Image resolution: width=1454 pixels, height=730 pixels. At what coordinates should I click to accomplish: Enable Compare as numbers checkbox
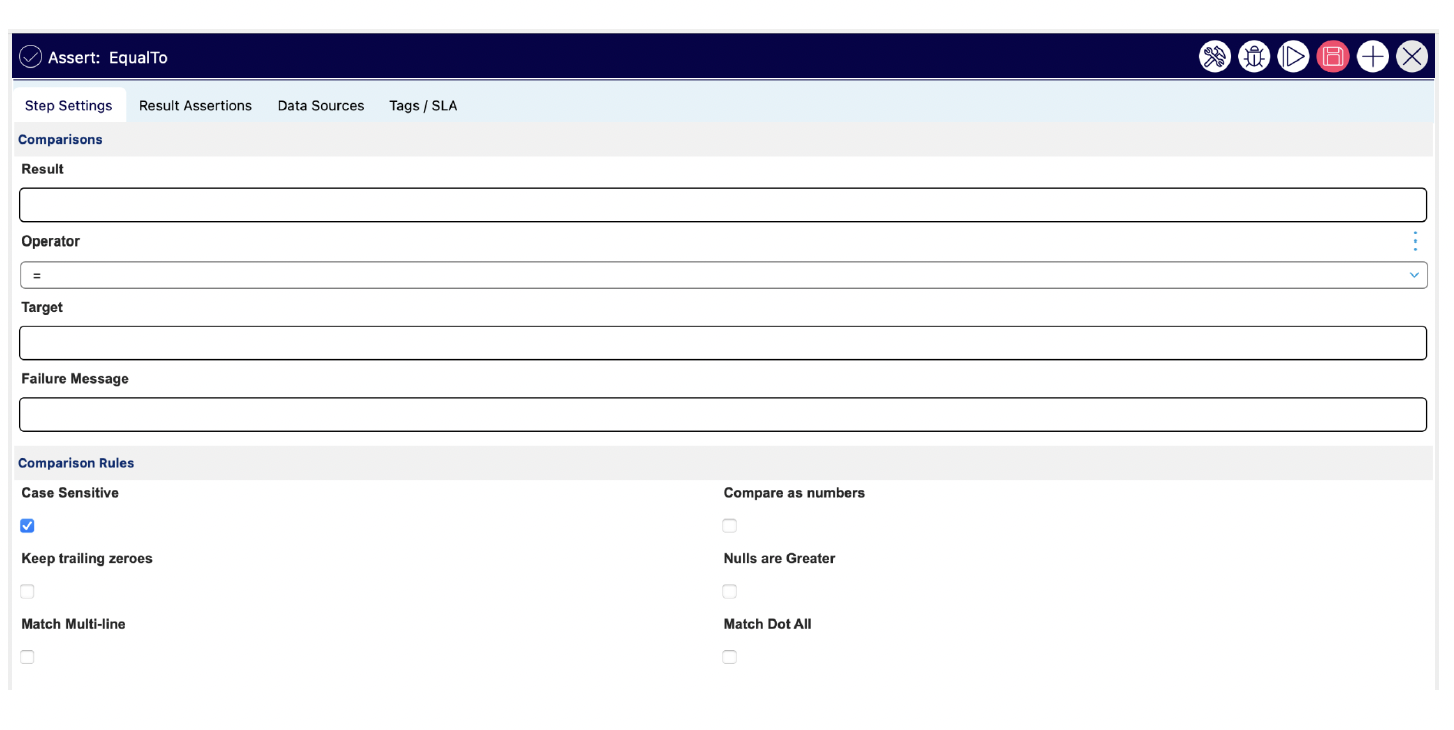[x=729, y=526]
